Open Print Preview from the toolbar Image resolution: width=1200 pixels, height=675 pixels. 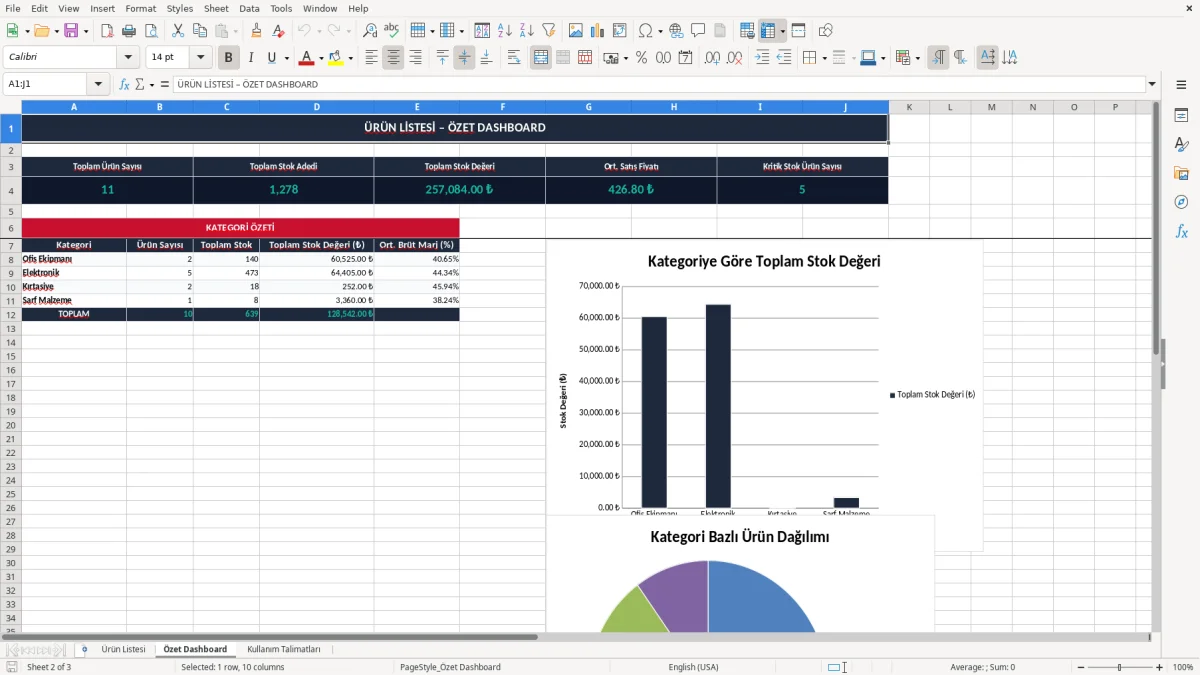coord(153,31)
